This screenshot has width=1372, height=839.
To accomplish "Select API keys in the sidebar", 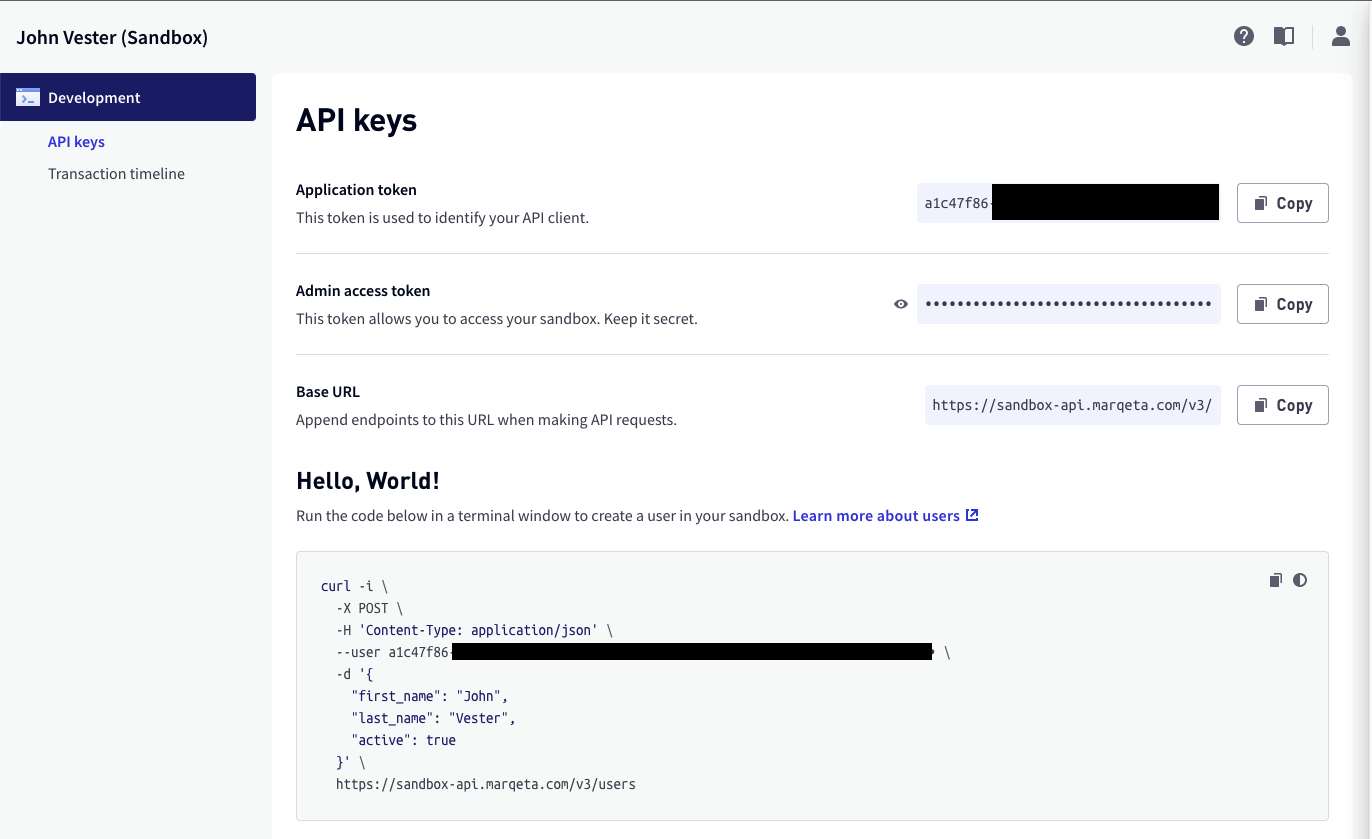I will 76,141.
